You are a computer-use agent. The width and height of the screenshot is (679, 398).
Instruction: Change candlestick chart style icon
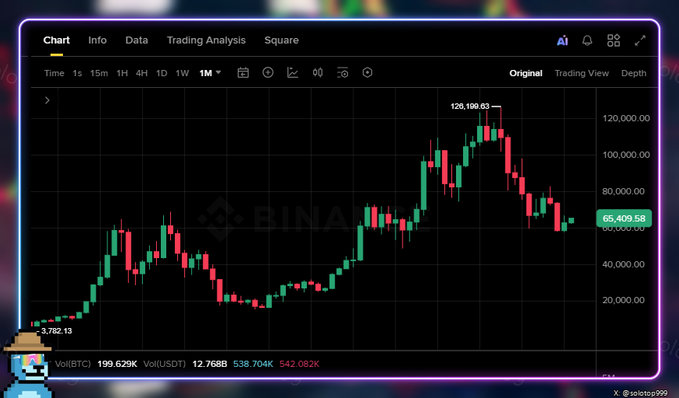tap(318, 73)
